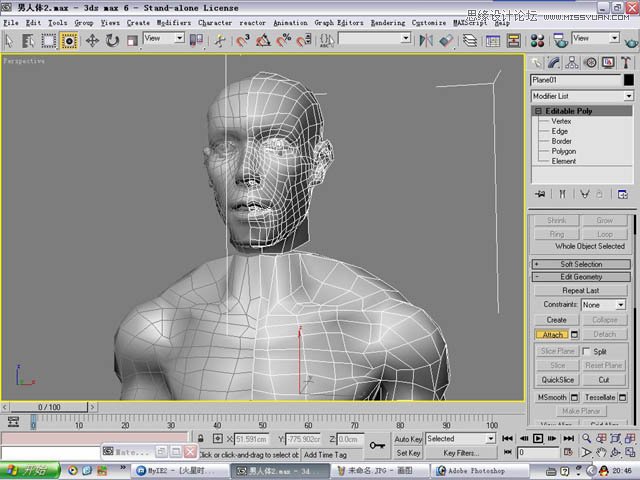
Task: Enable the Split checkbox
Action: click(587, 351)
